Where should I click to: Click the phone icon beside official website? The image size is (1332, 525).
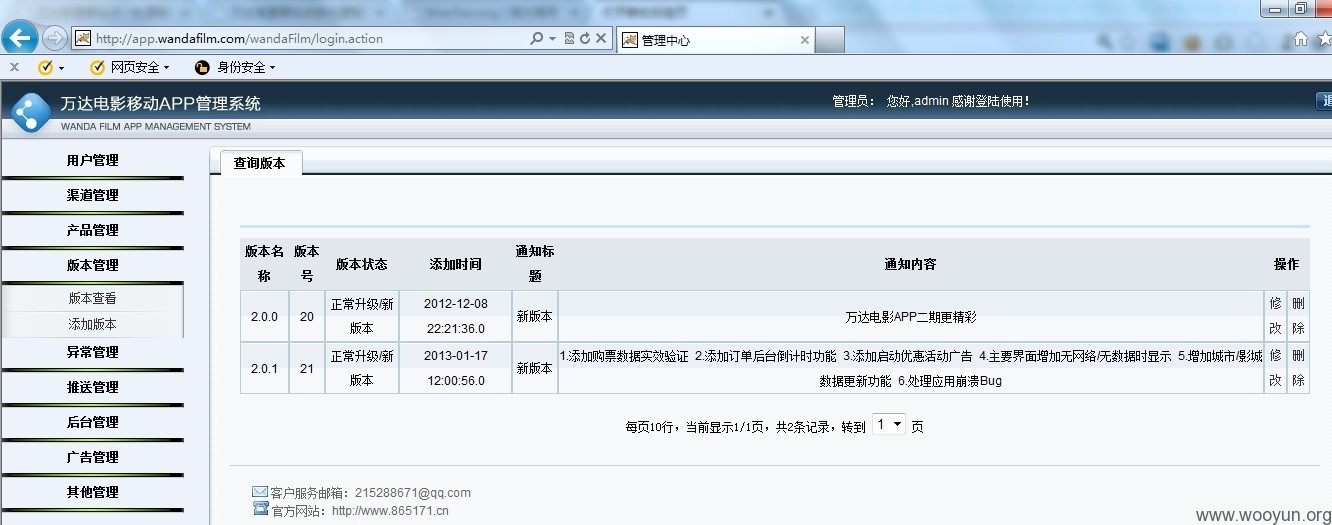click(x=260, y=509)
